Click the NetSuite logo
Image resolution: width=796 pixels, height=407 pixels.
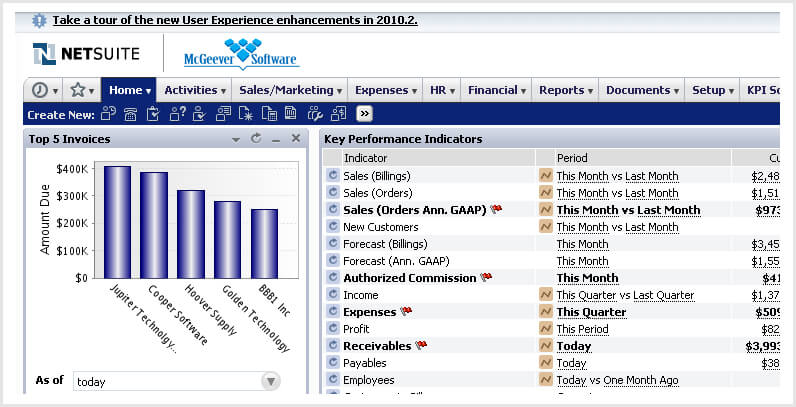[86, 54]
